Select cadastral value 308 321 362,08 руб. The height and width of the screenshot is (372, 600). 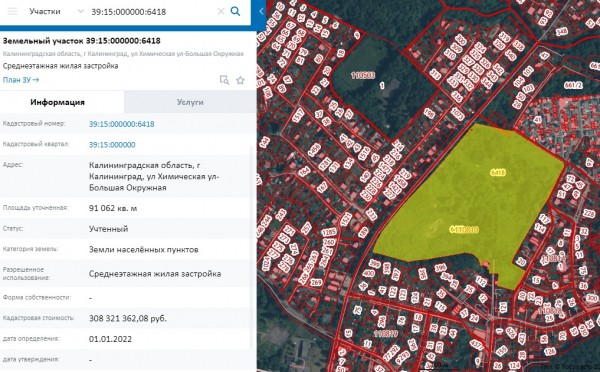click(x=128, y=318)
